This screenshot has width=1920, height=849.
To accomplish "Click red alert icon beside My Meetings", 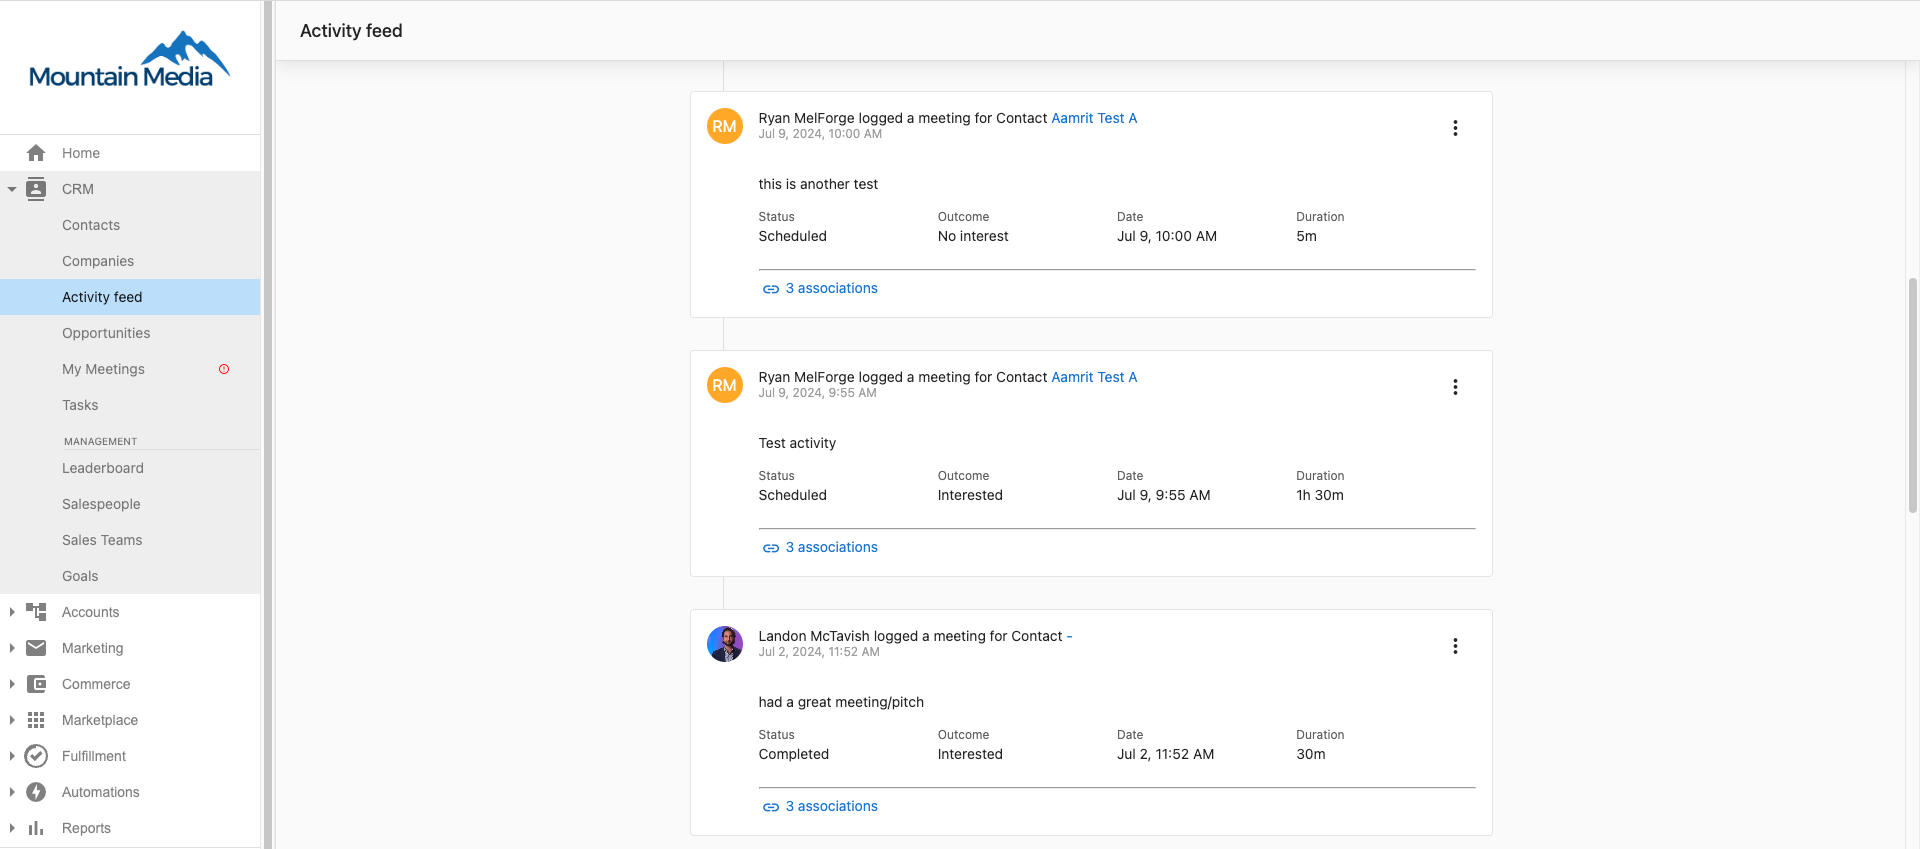I will (x=224, y=369).
